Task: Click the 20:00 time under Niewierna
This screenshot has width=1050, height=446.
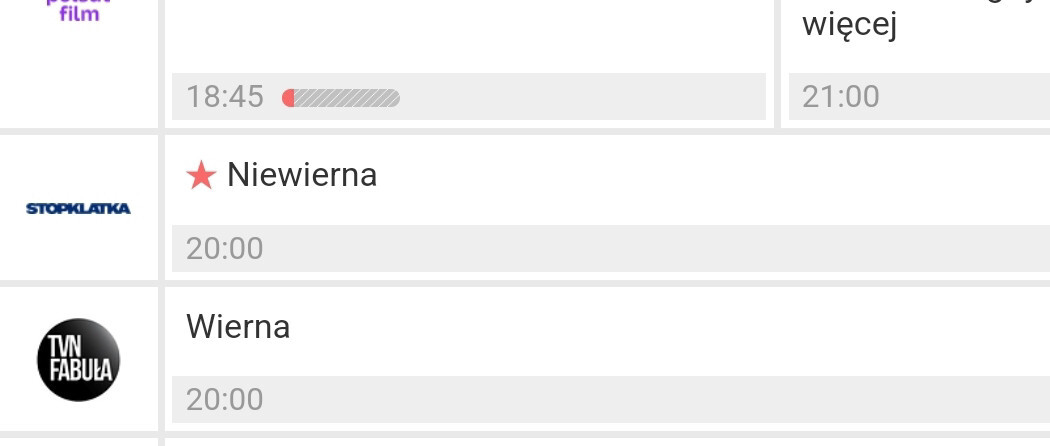Action: (x=225, y=248)
